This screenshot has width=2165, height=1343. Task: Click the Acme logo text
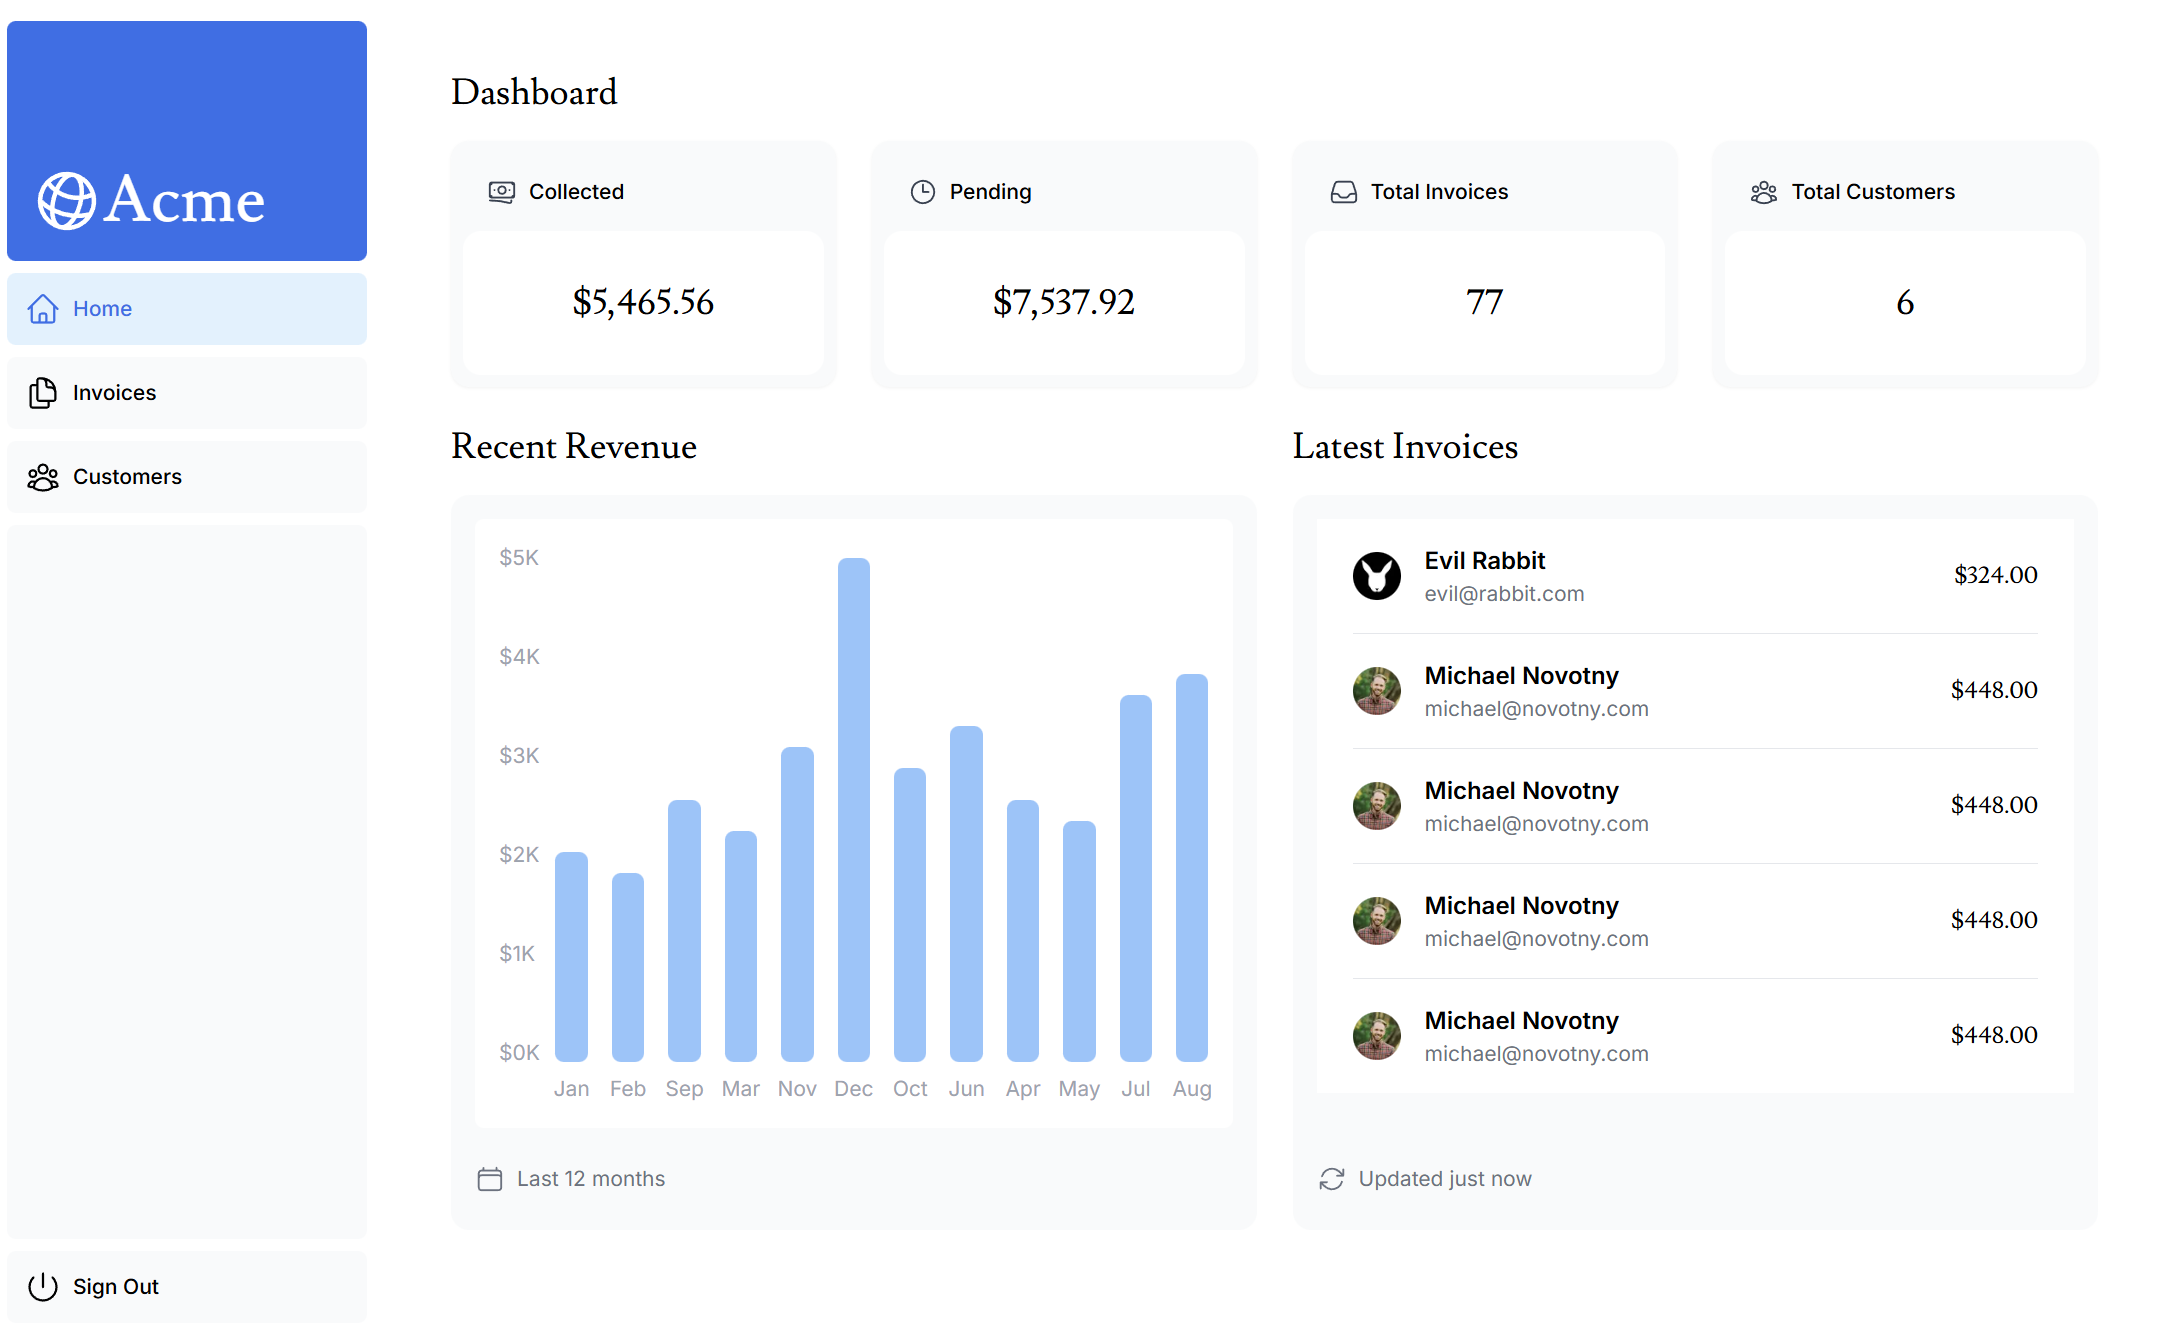(x=185, y=199)
